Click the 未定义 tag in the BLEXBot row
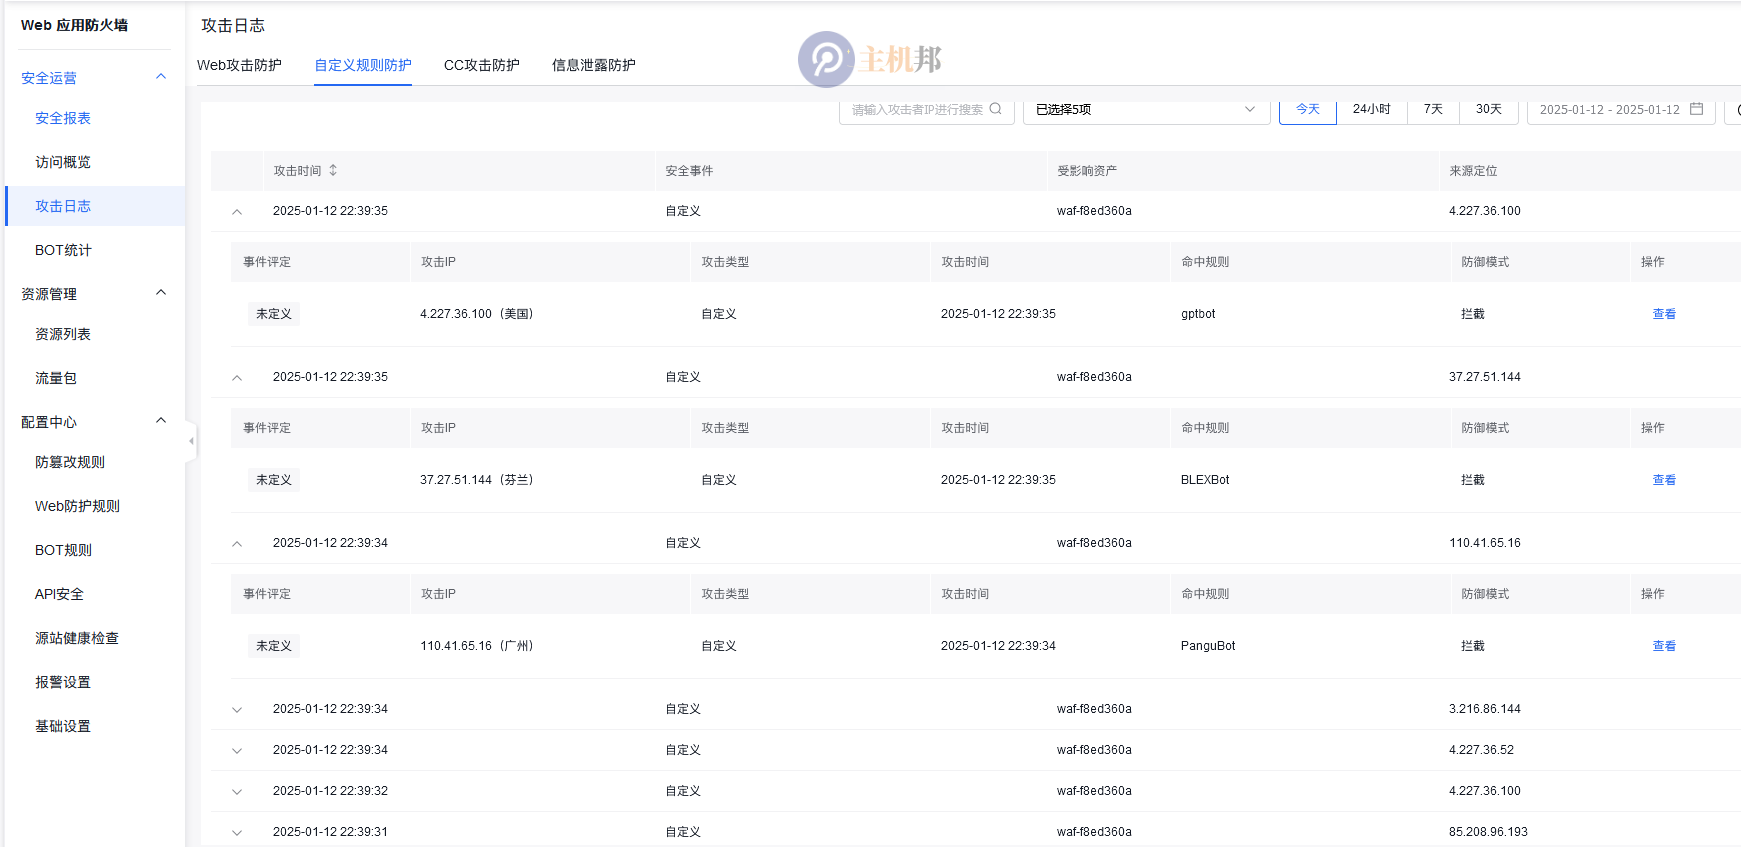The height and width of the screenshot is (847, 1741). [274, 480]
